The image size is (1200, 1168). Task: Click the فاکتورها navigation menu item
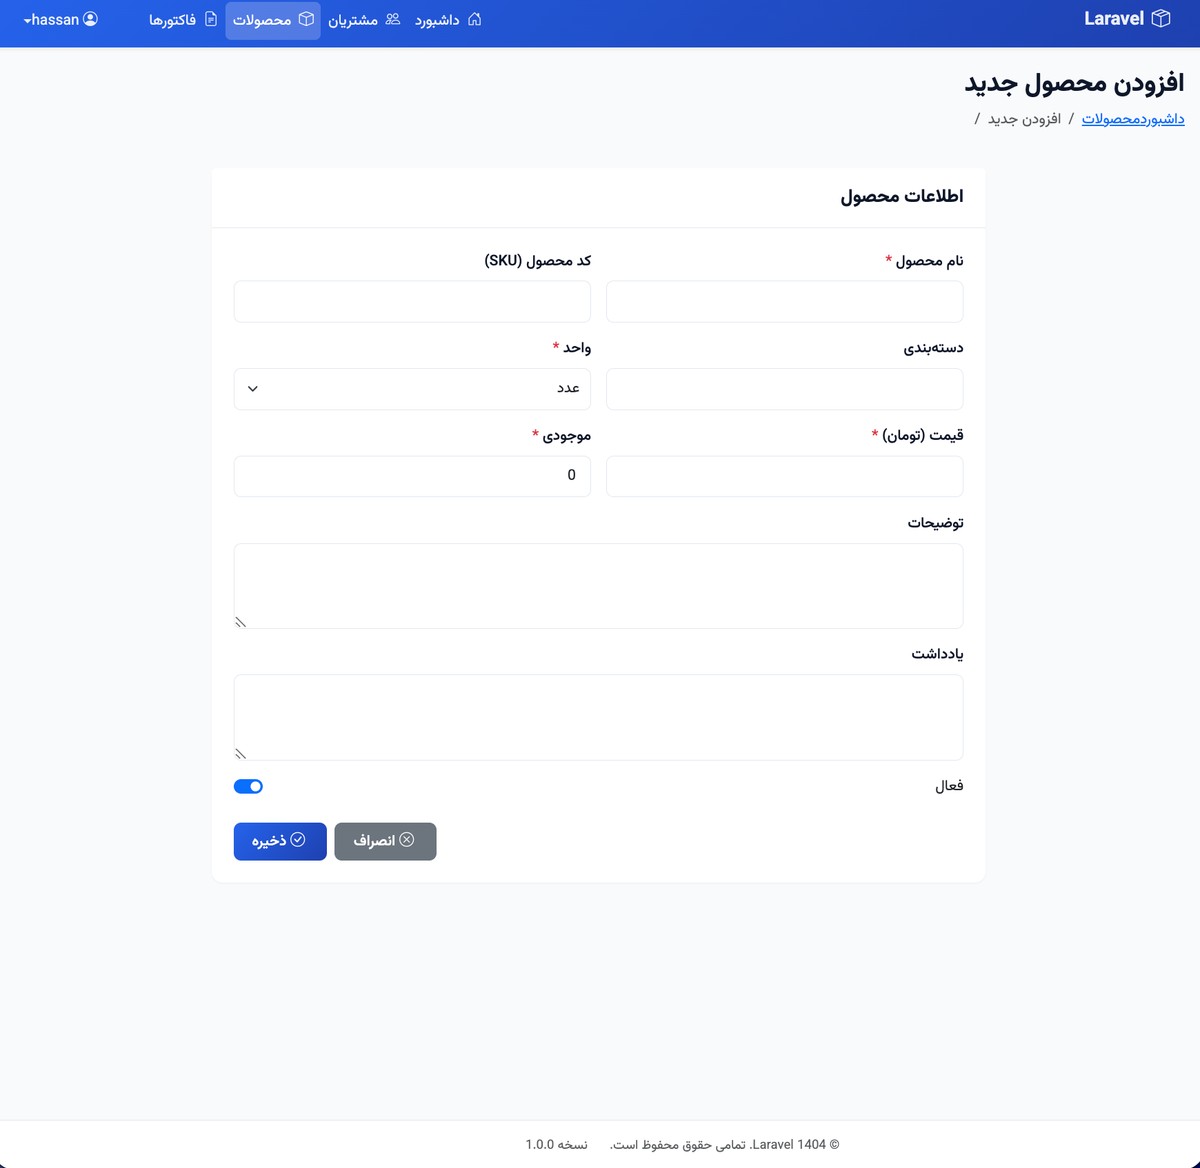click(x=183, y=18)
